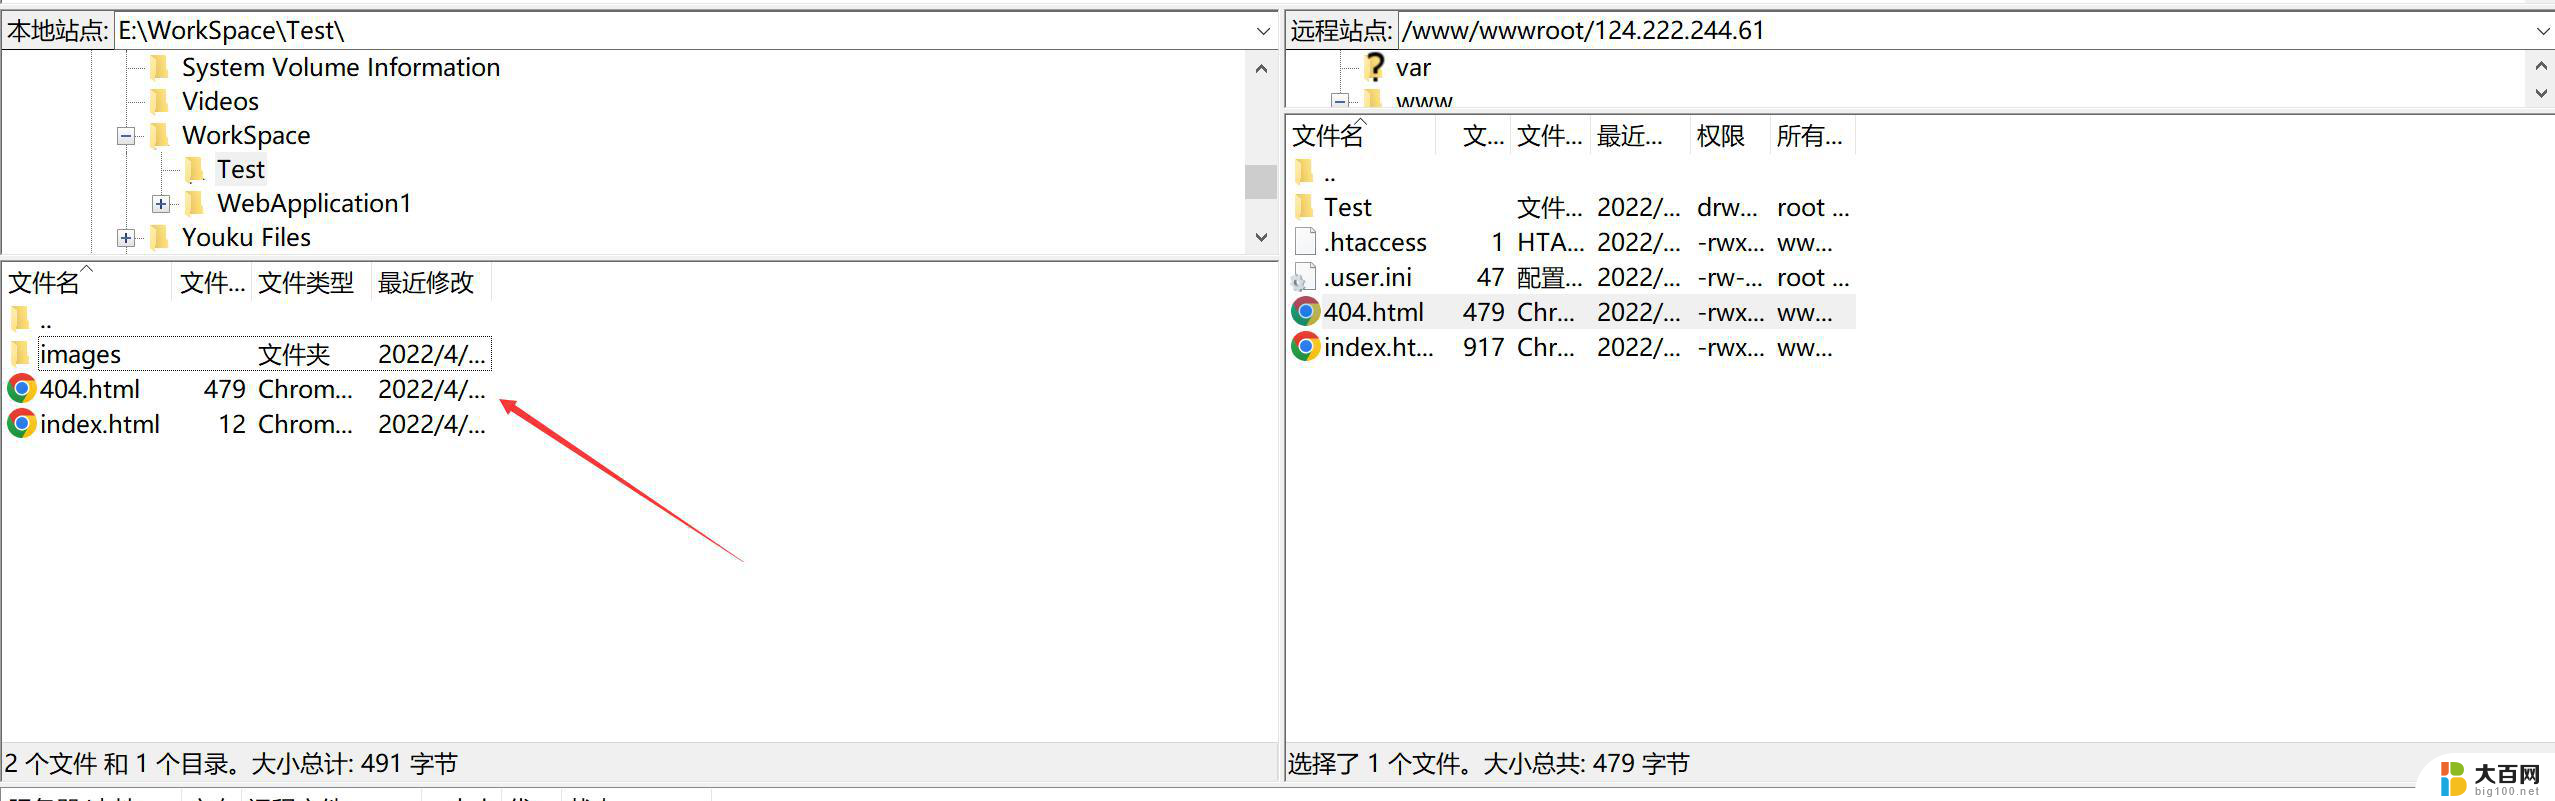Viewport: 2555px width, 801px height.
Task: Click local 404.html size value 479
Action: pyautogui.click(x=225, y=389)
